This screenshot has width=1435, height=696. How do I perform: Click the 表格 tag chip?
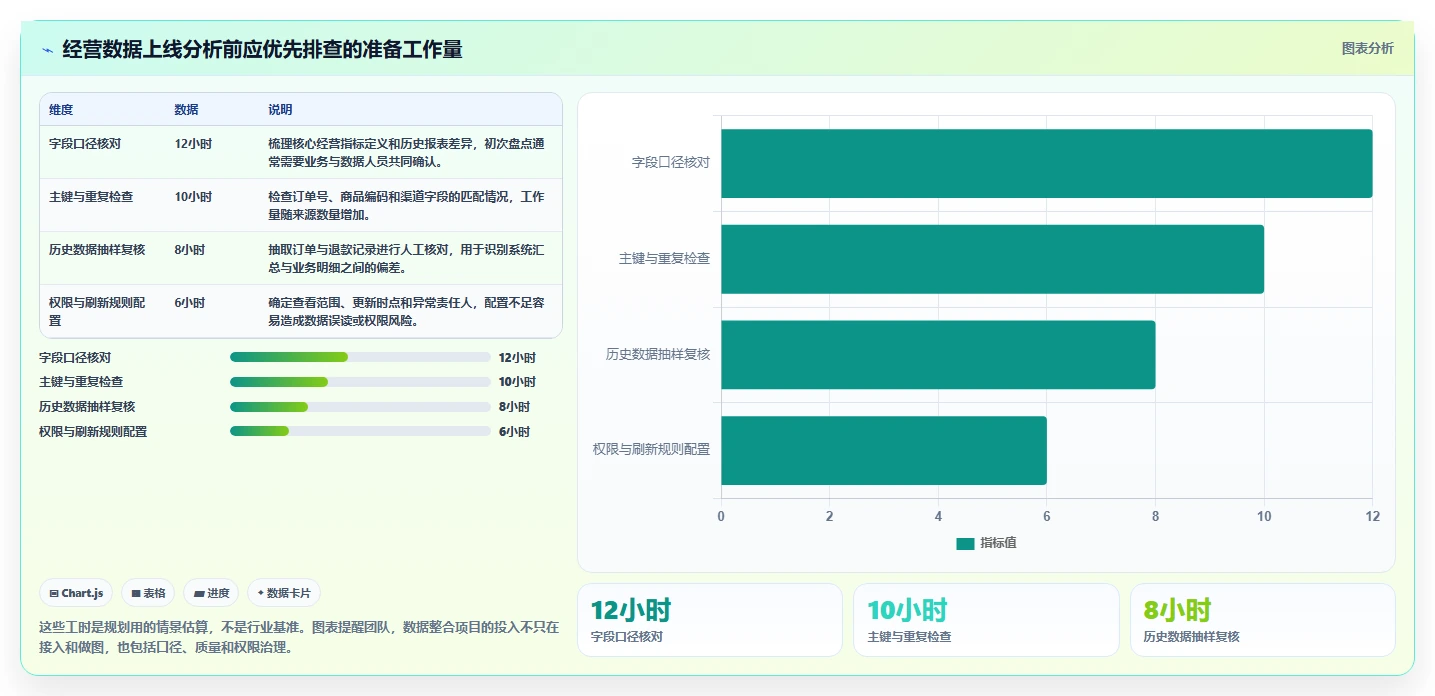[x=148, y=593]
